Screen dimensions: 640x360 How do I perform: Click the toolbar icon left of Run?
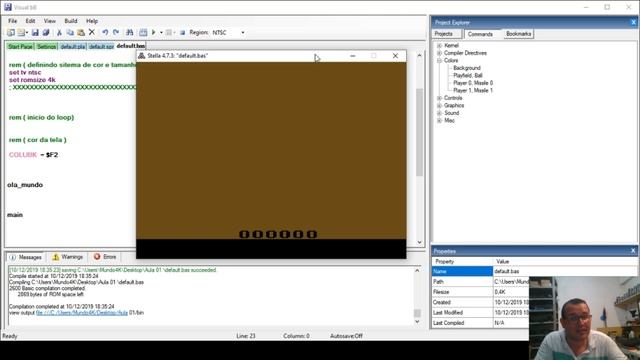(x=143, y=32)
